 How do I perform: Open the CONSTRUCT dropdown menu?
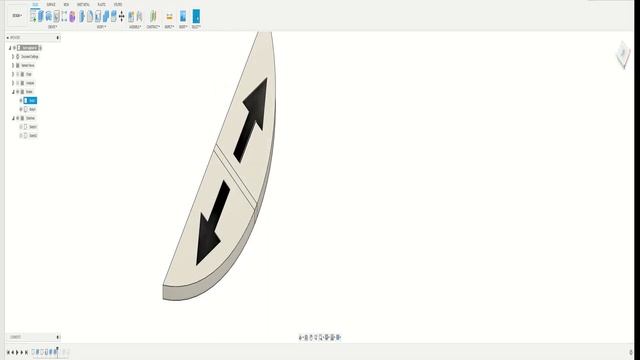click(x=153, y=27)
